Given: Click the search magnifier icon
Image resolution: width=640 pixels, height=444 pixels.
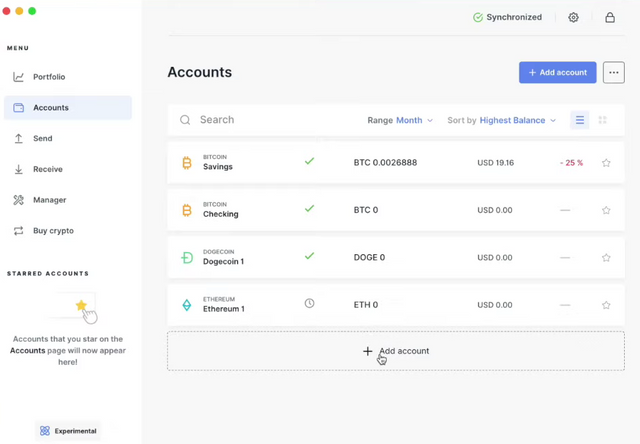Looking at the screenshot, I should click(185, 120).
